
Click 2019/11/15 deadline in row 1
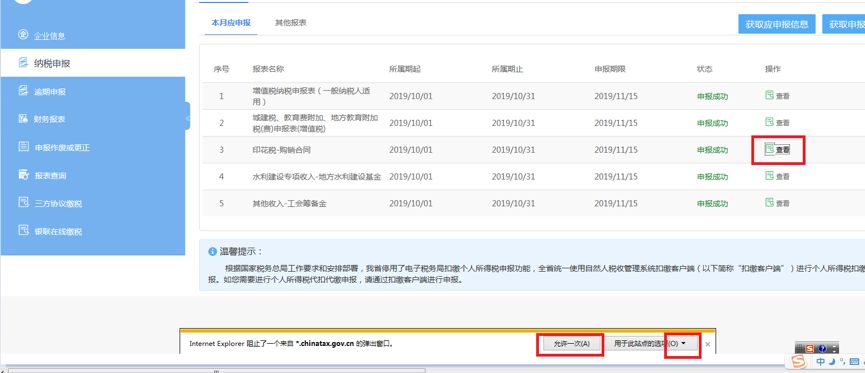pos(616,95)
